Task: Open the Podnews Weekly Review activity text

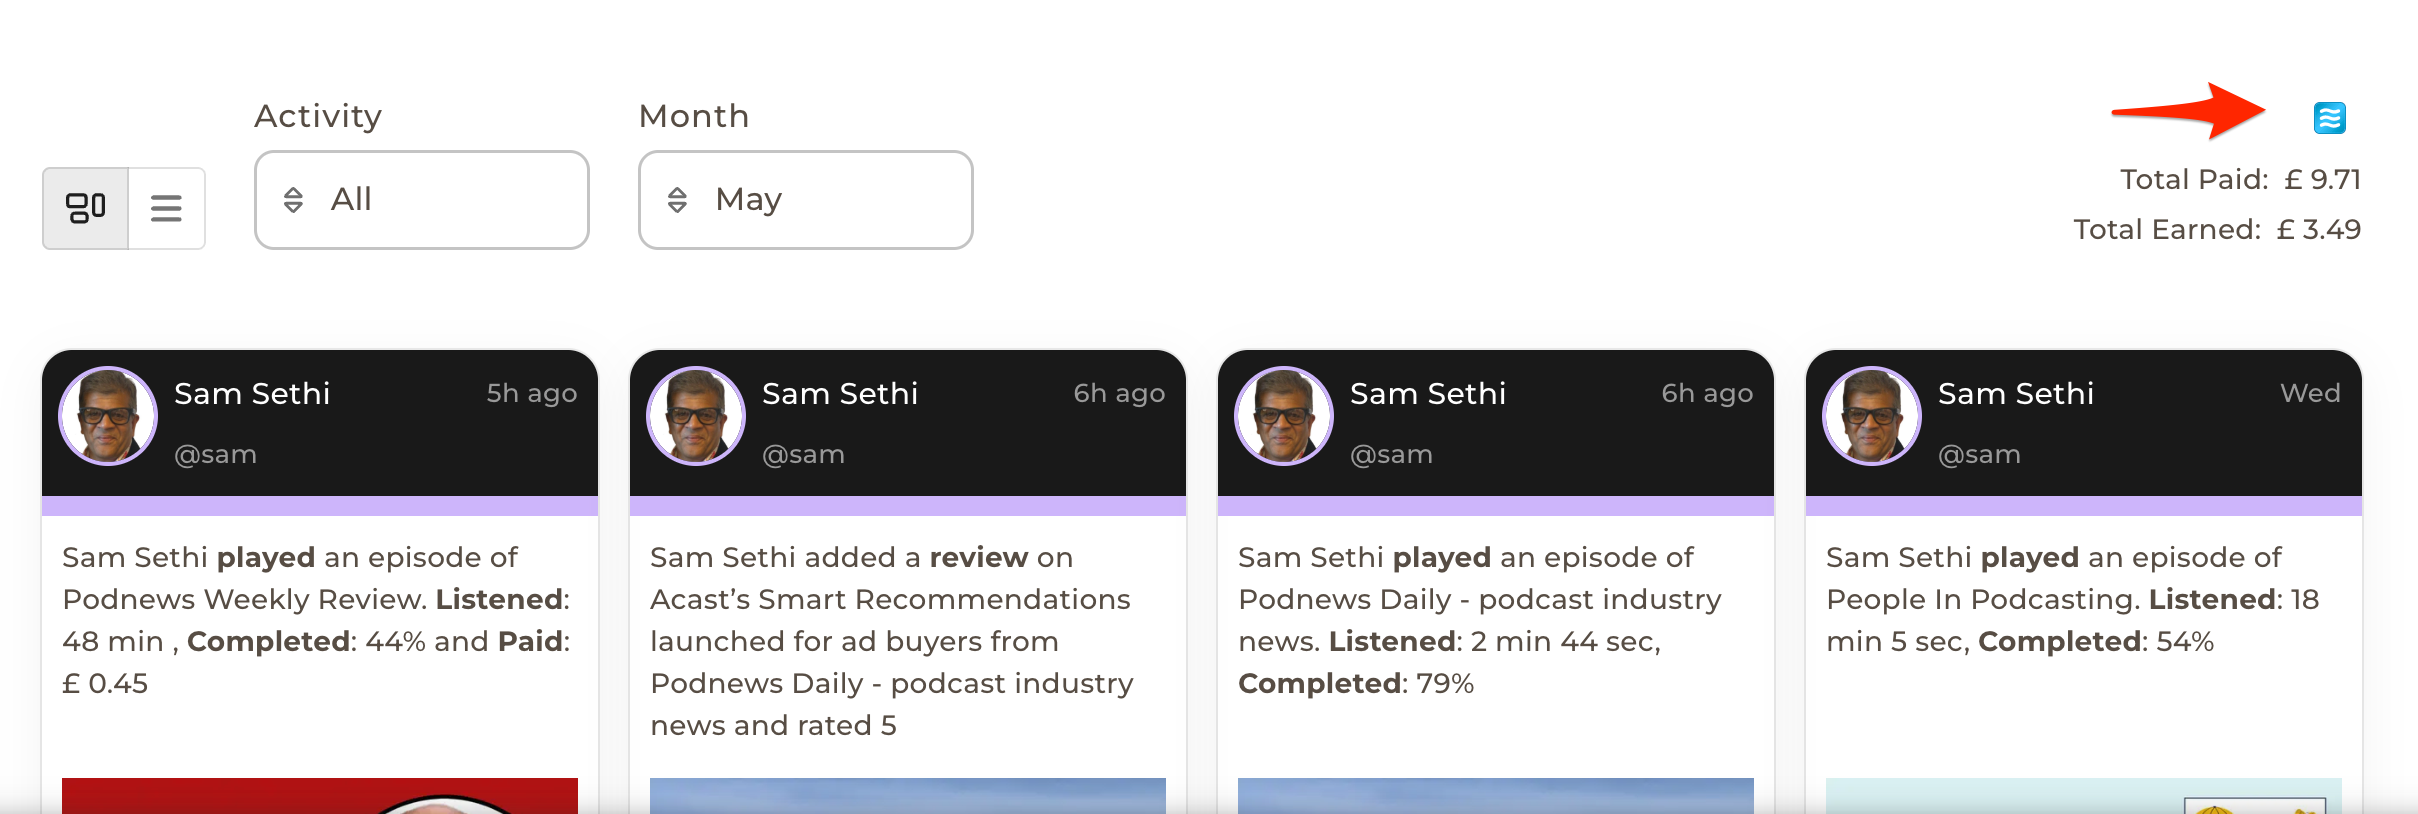Action: click(317, 620)
